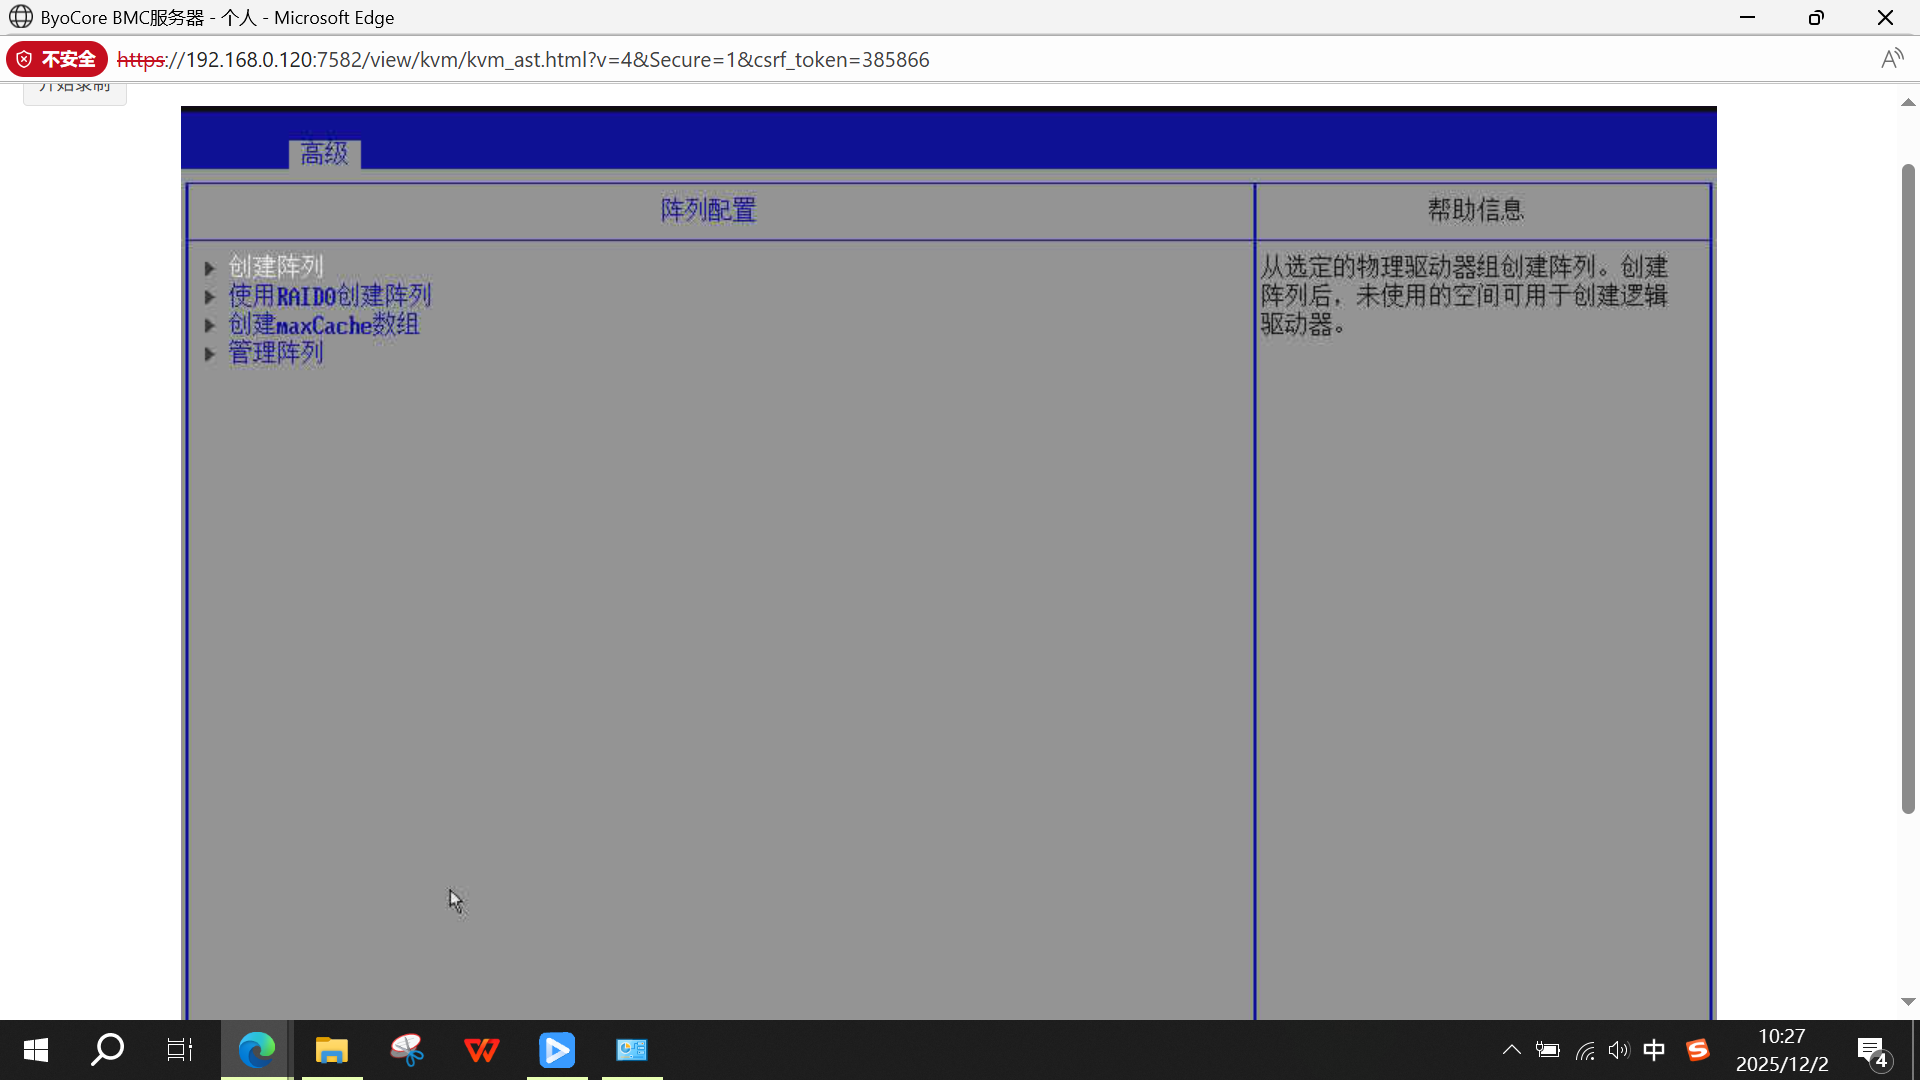Select the 管理阵列 menu item
The image size is (1920, 1080).
(276, 353)
